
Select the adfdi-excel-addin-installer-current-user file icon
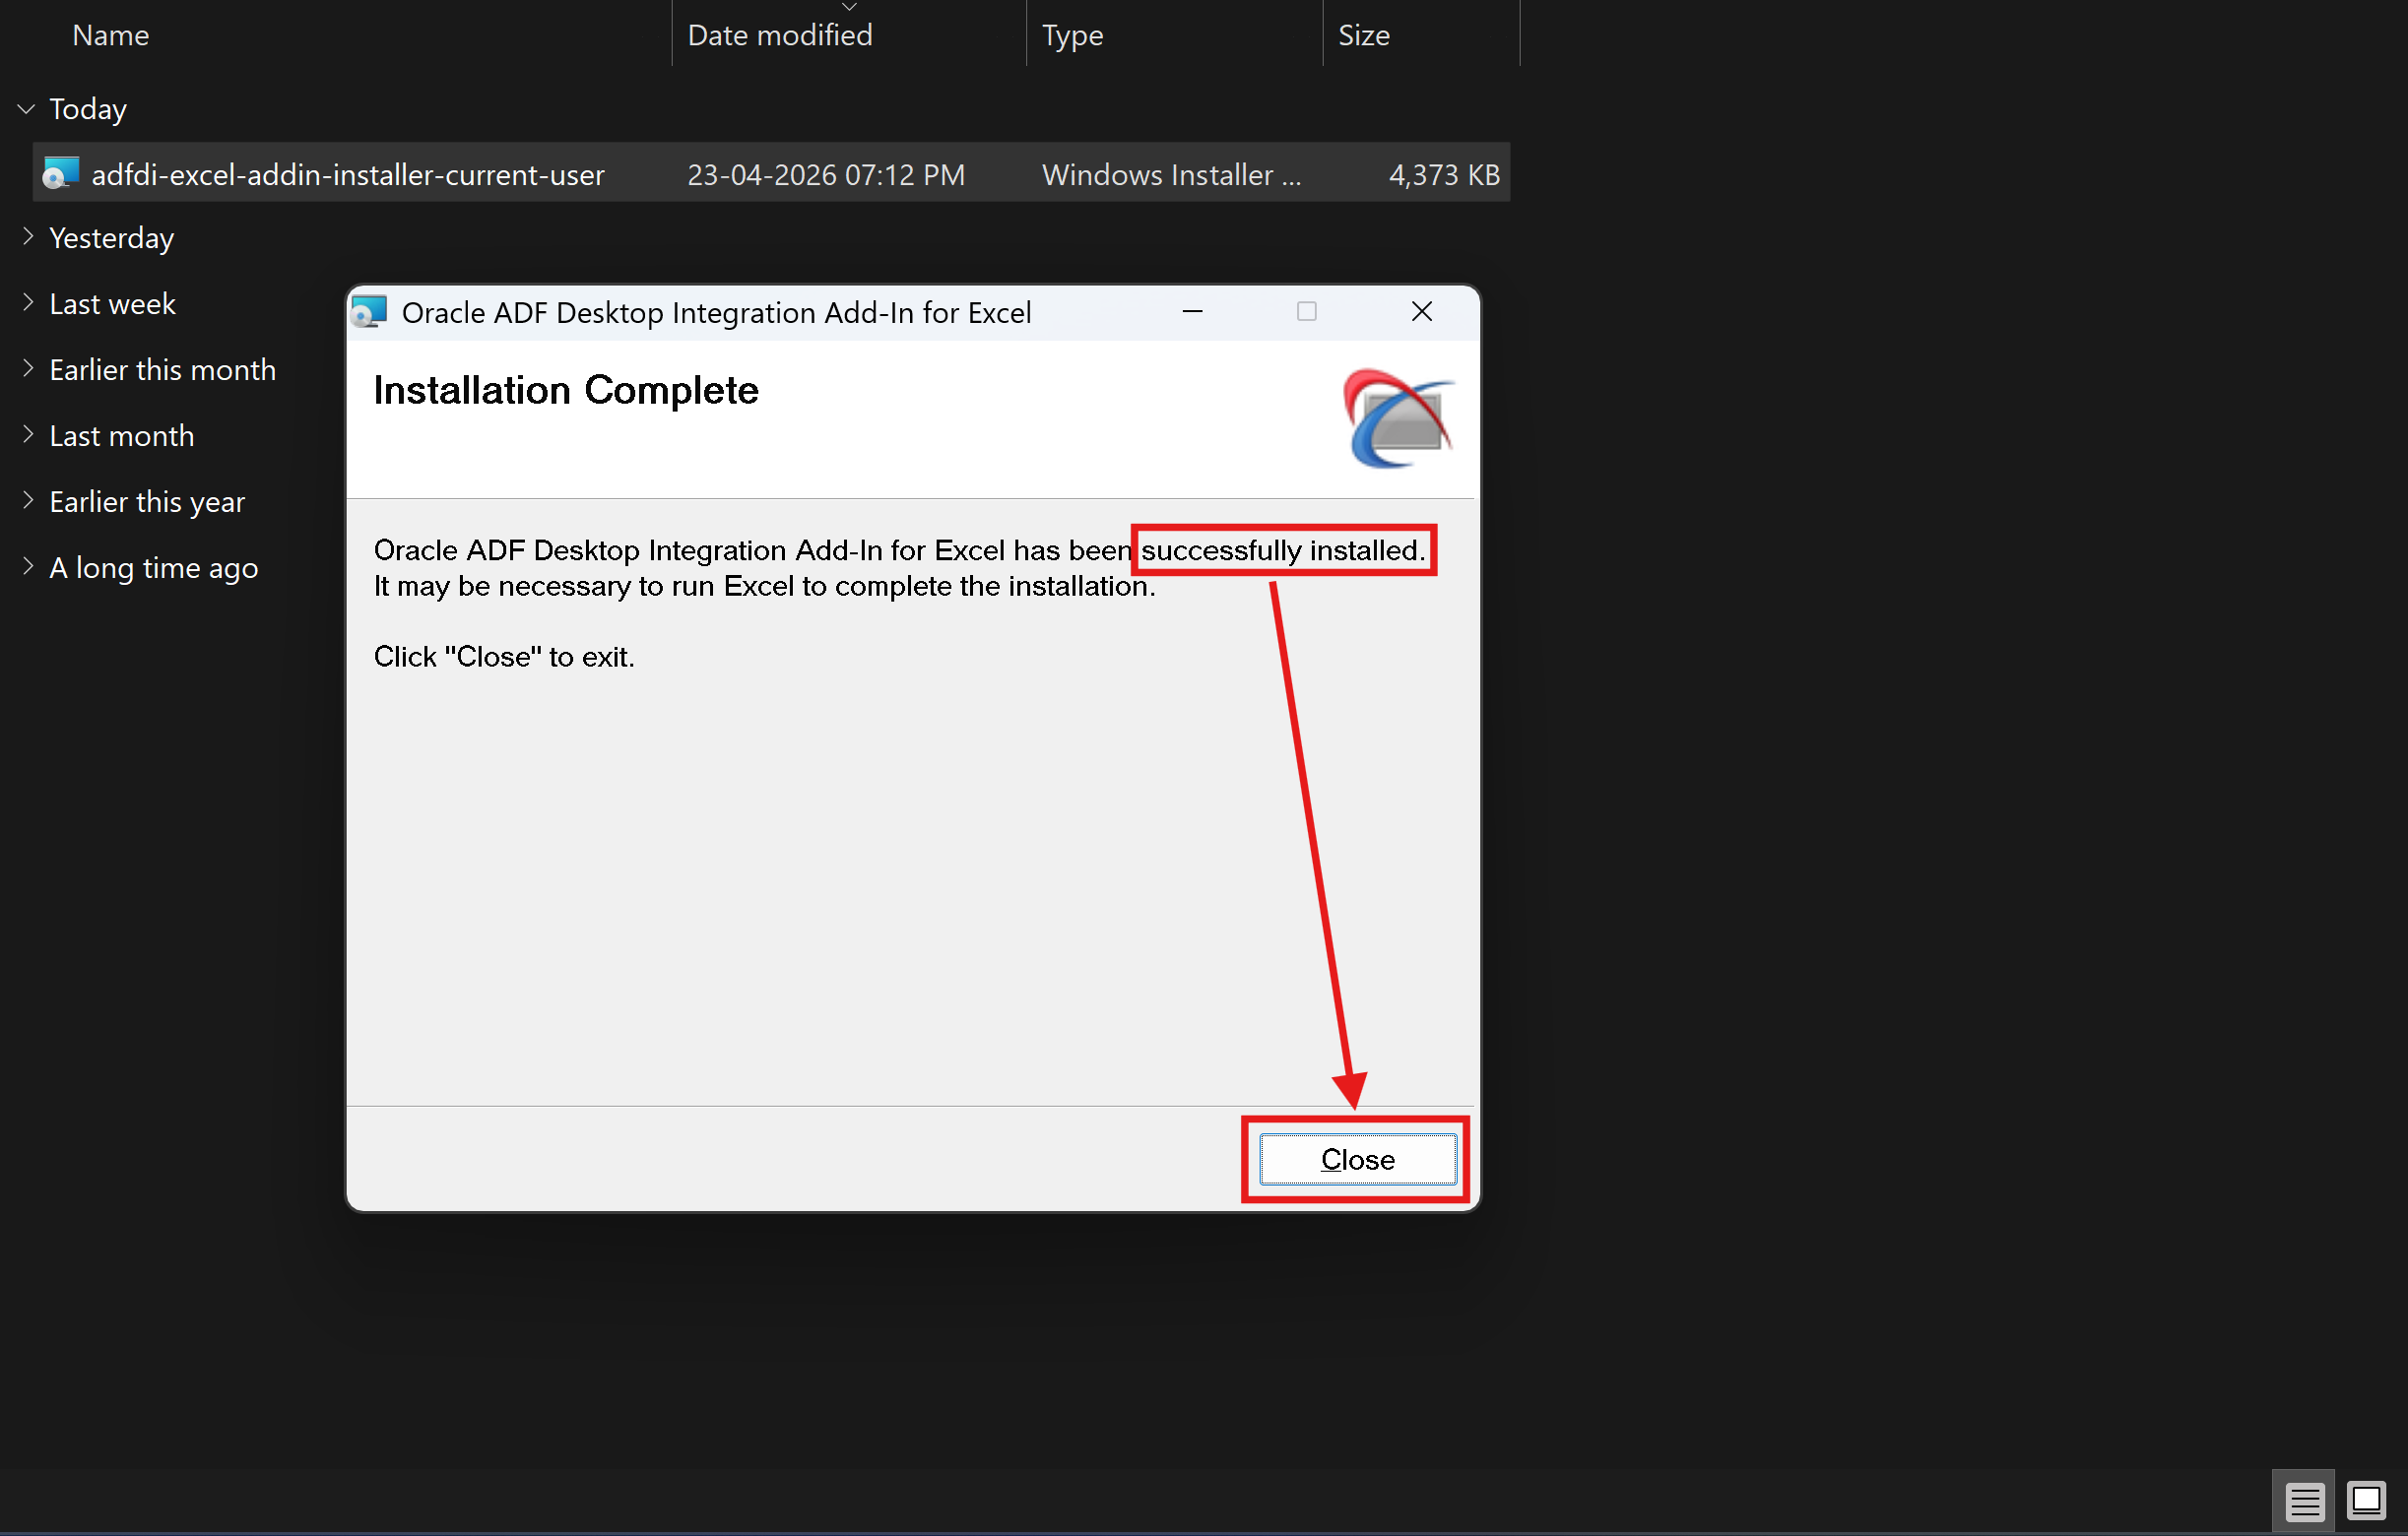[x=60, y=174]
